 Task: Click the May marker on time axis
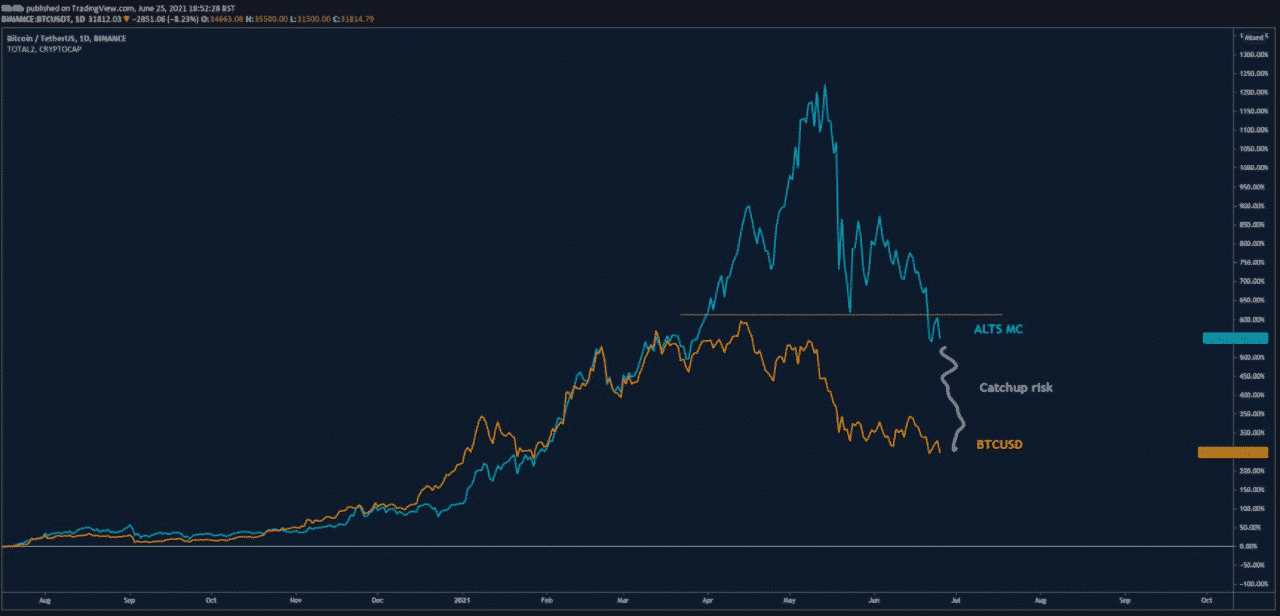pyautogui.click(x=790, y=602)
